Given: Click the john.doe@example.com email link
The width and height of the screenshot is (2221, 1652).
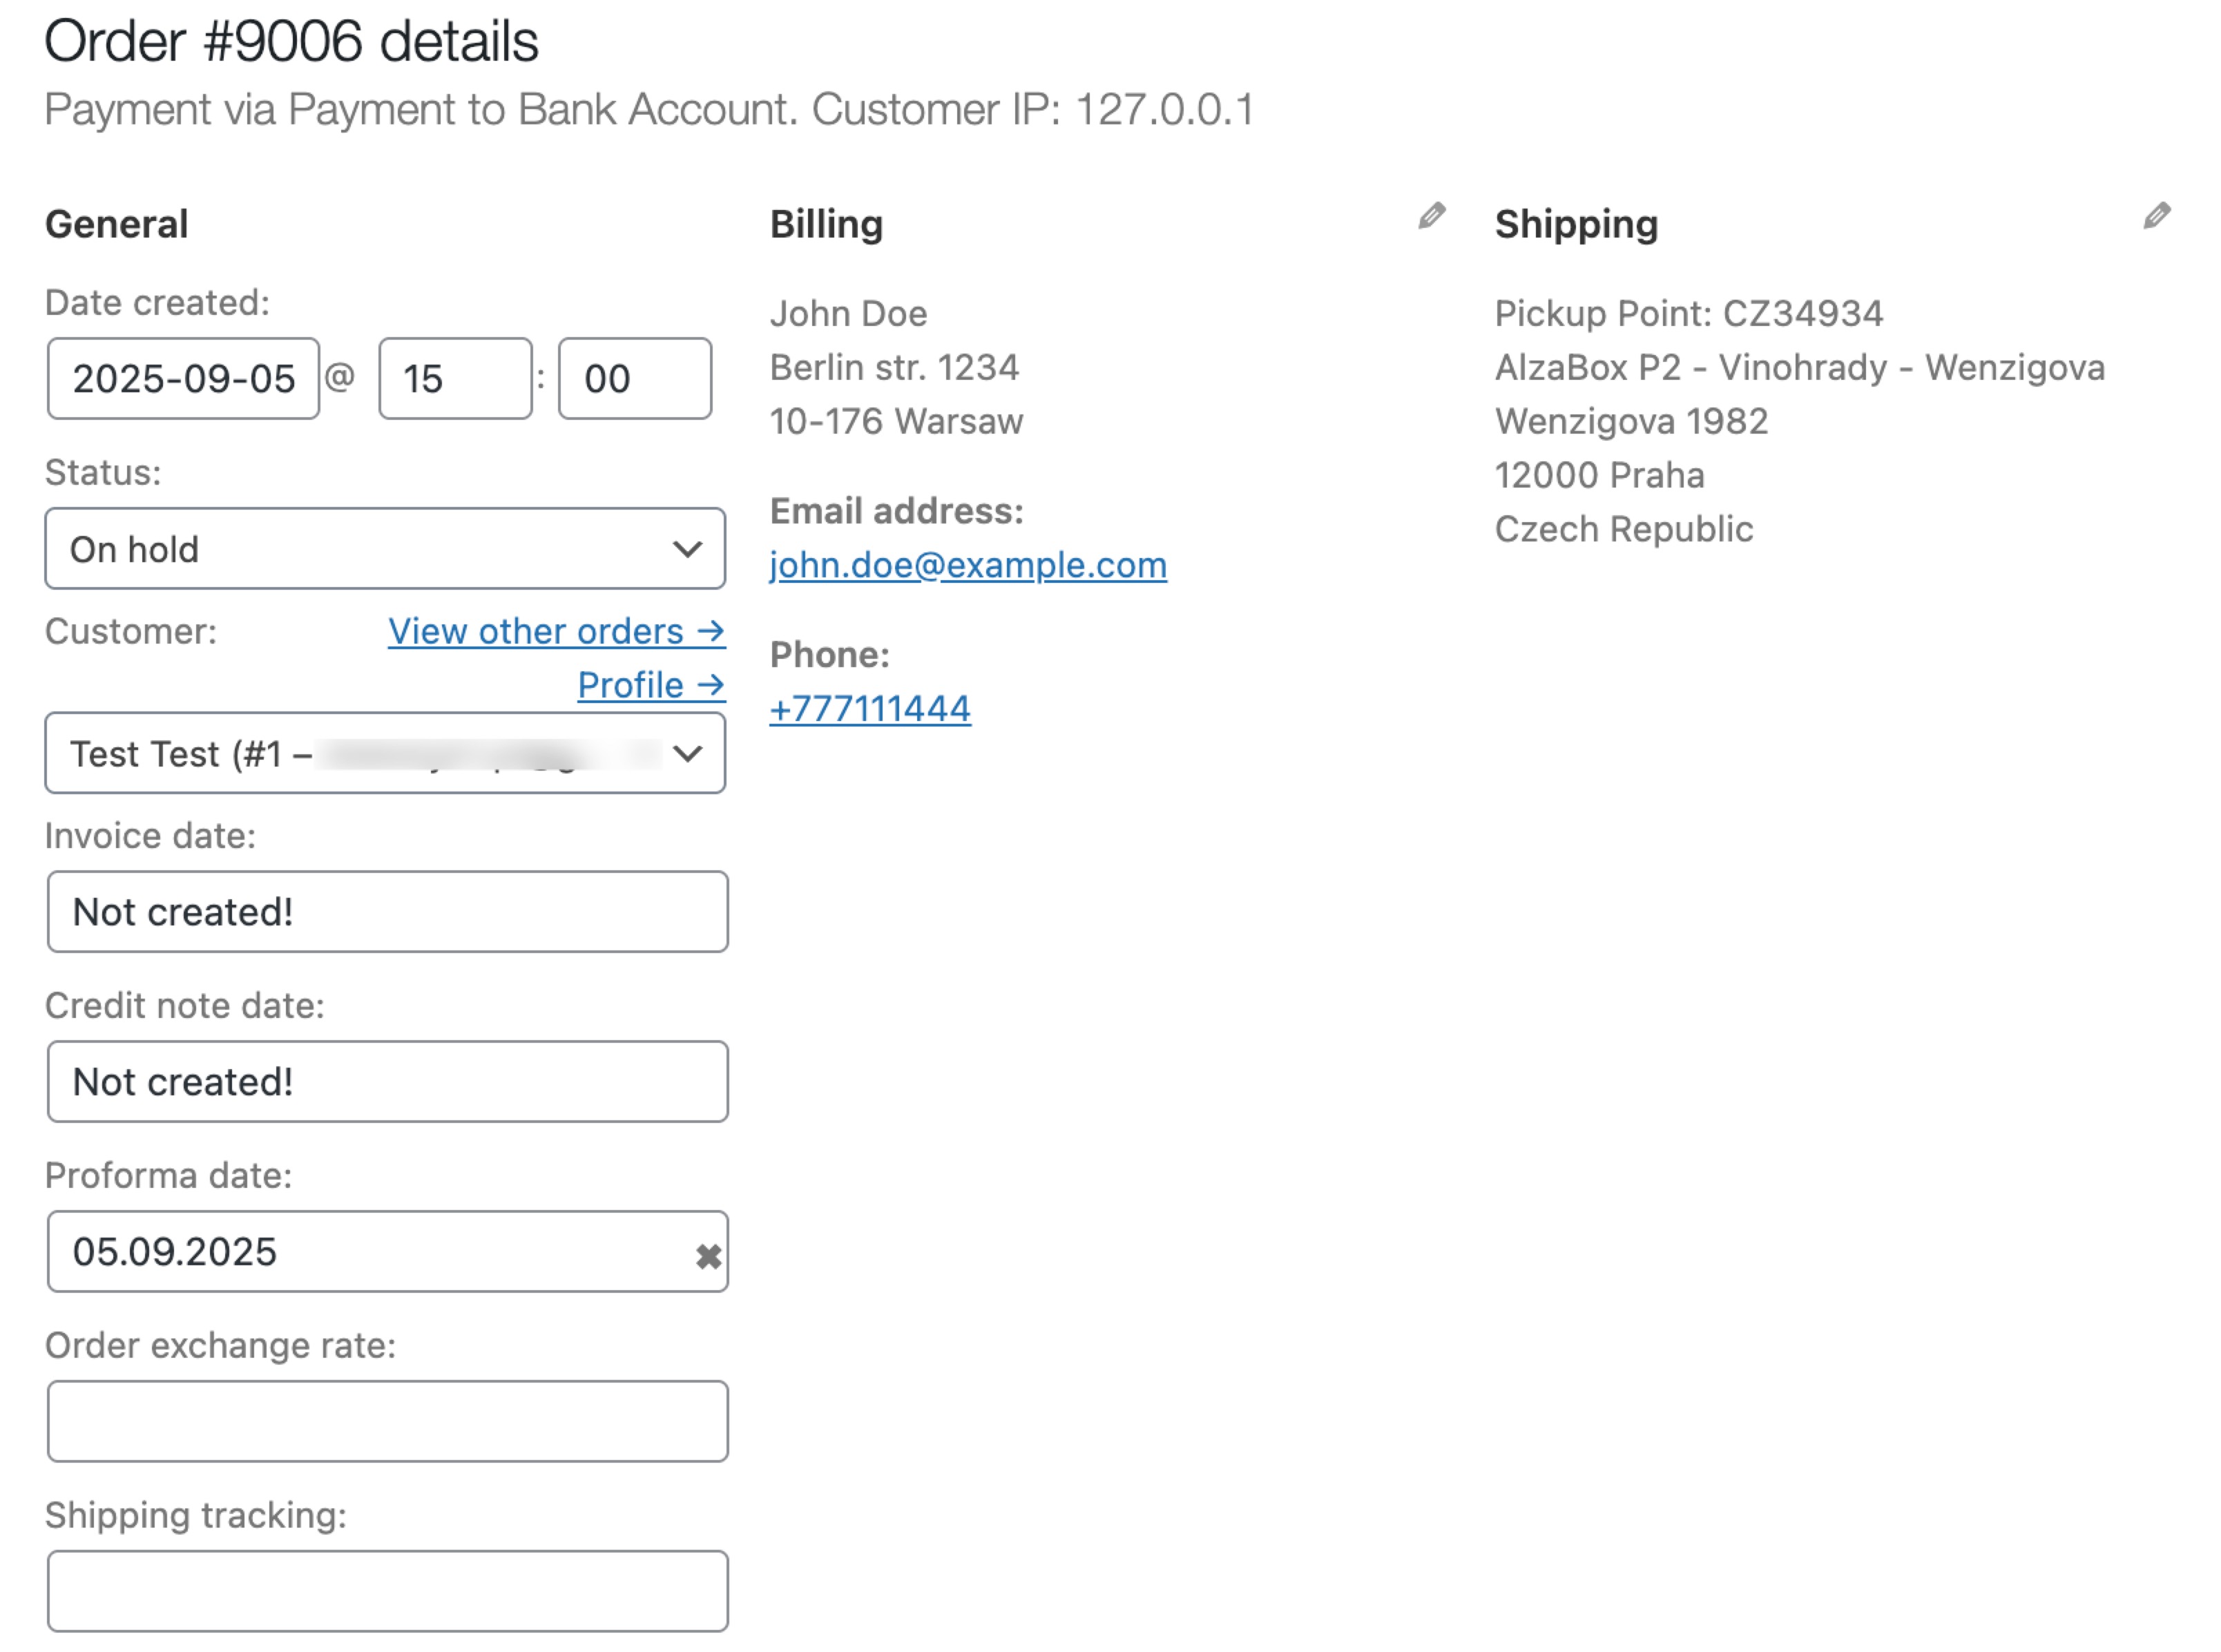Looking at the screenshot, I should coord(967,565).
